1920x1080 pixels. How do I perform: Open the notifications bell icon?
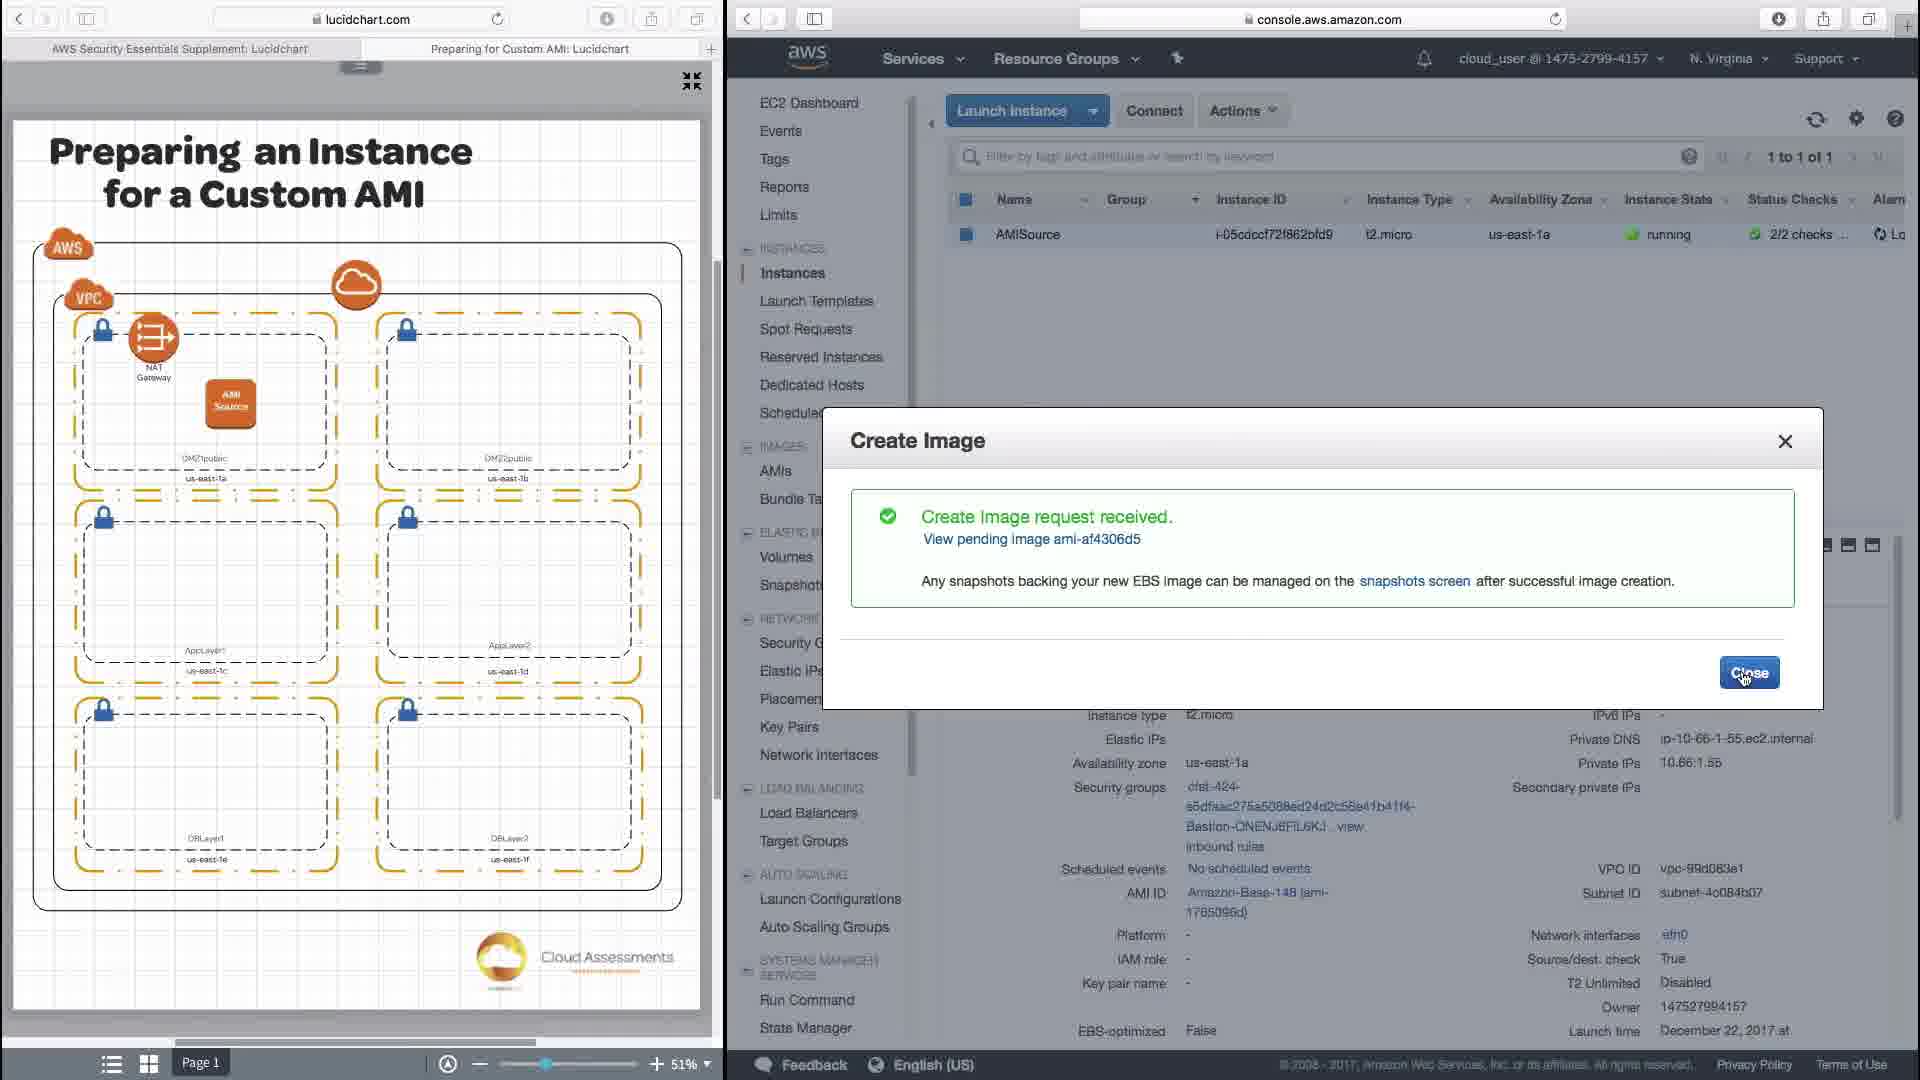[1424, 59]
